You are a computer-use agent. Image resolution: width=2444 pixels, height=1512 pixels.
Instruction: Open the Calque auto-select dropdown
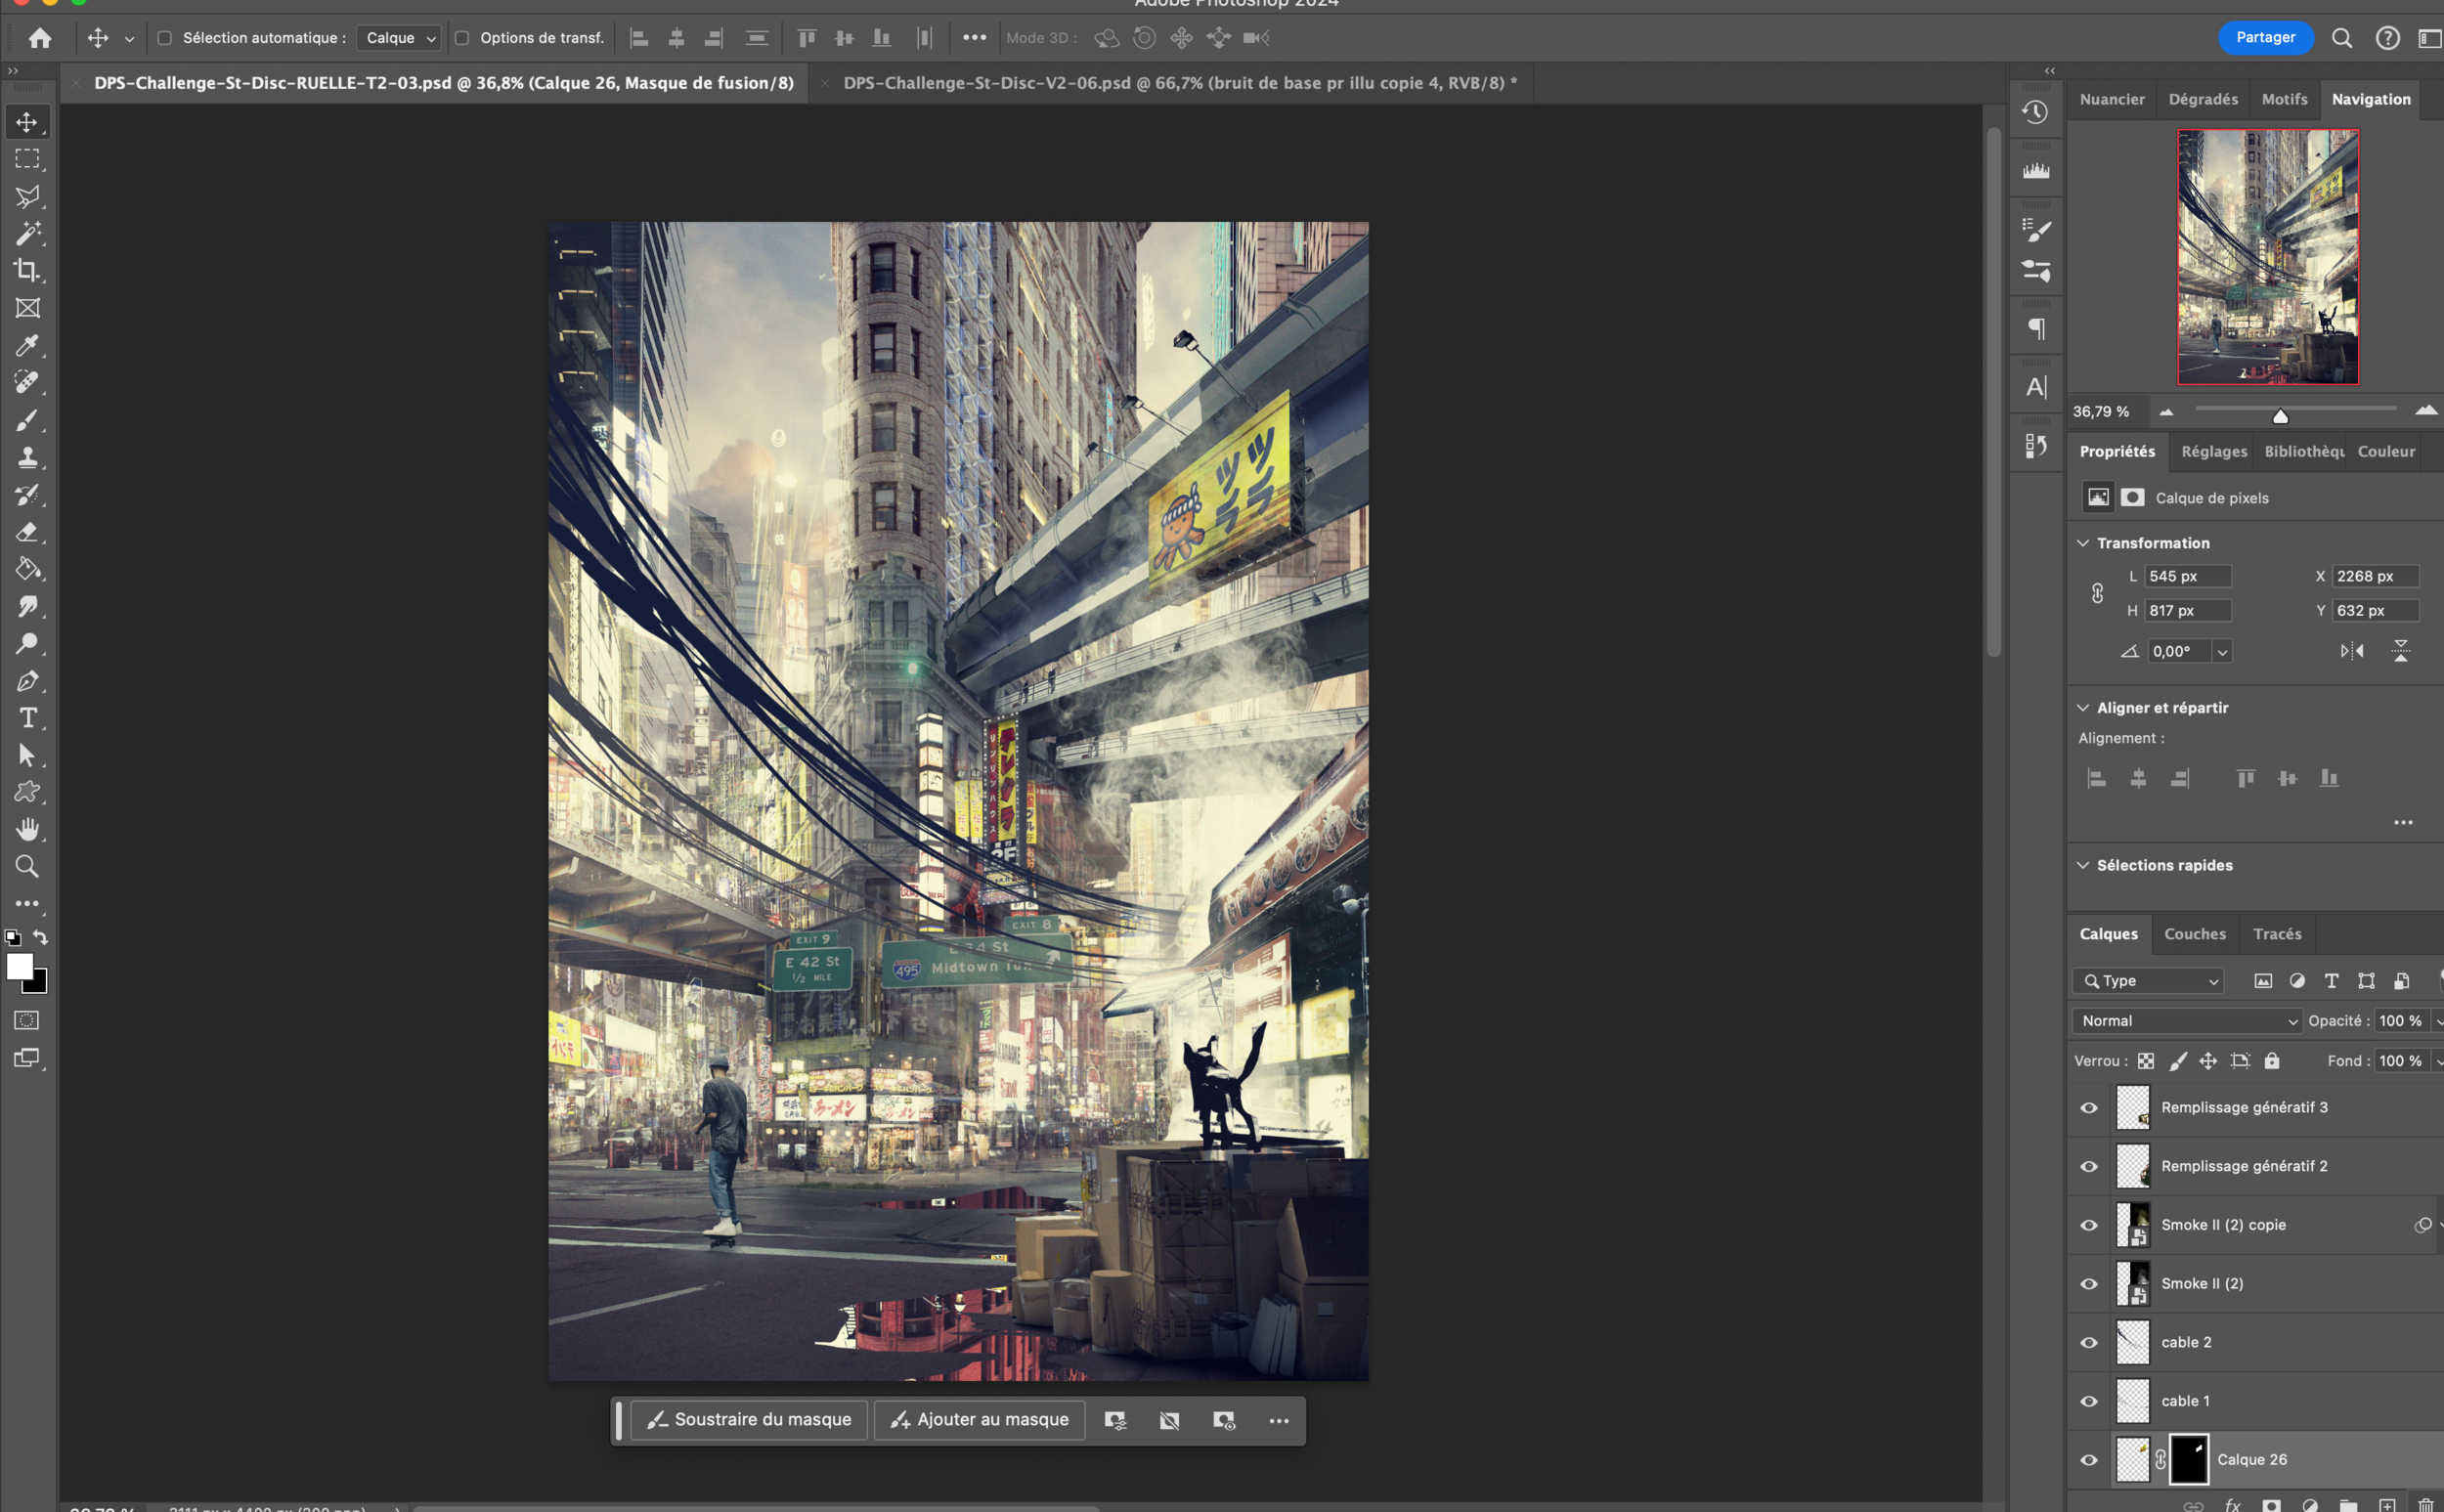400,38
